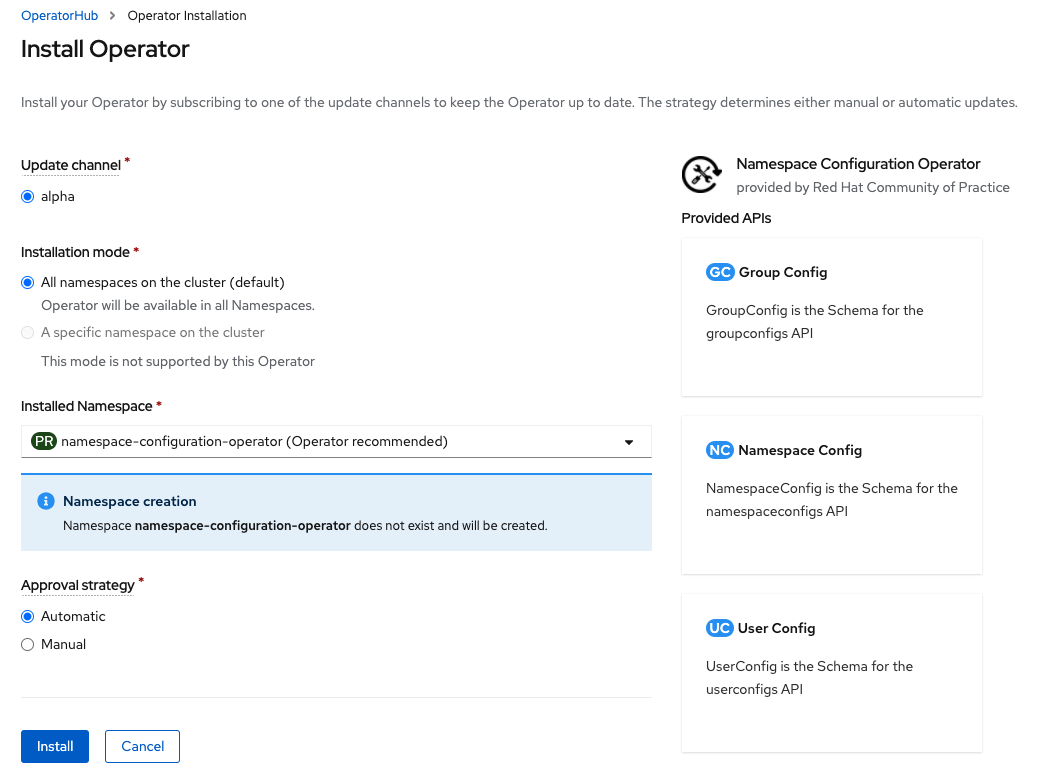Click the Update channel field label
The width and height of the screenshot is (1059, 781).
(71, 165)
